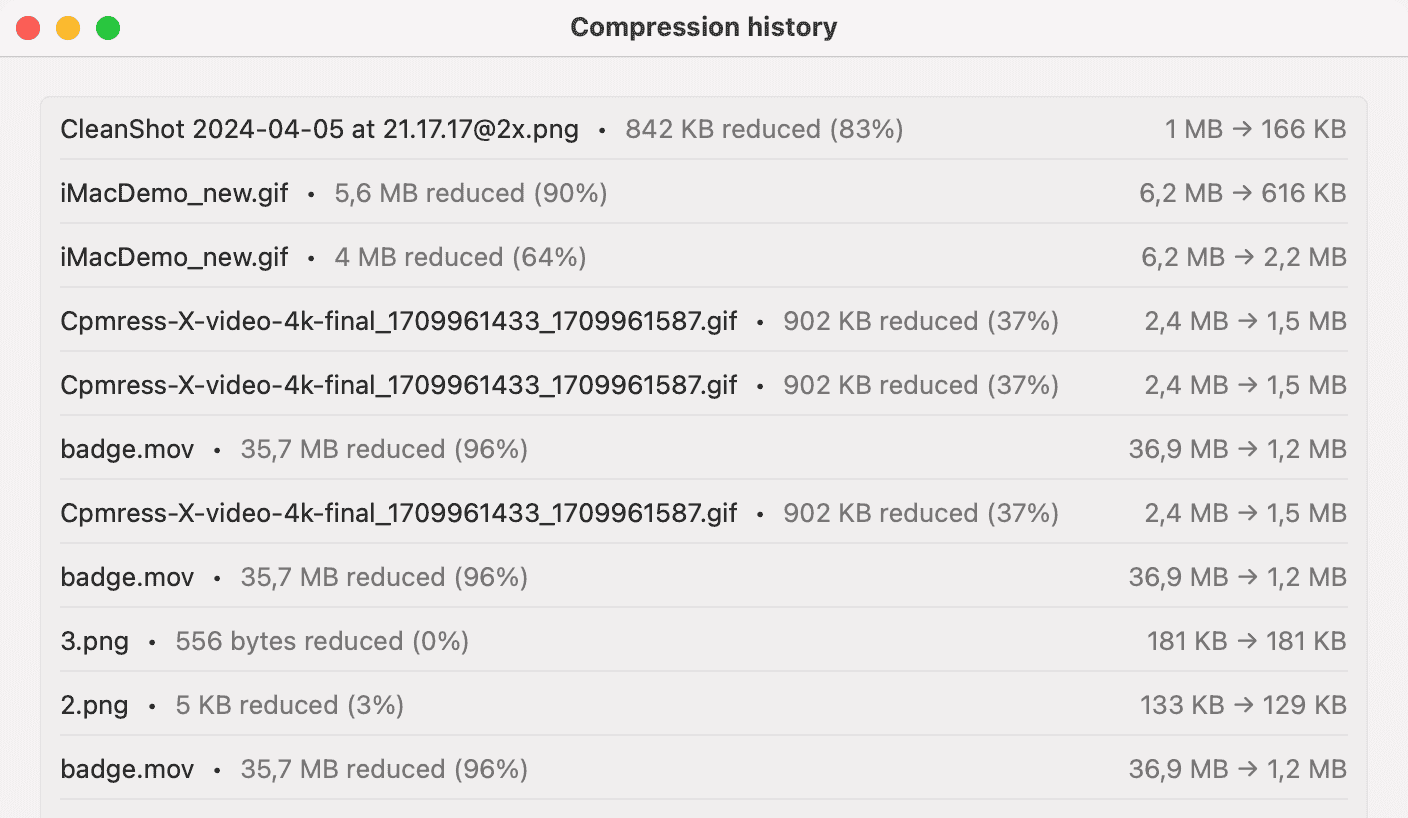
Task: Click the 'Compression history' window title
Action: click(x=703, y=27)
